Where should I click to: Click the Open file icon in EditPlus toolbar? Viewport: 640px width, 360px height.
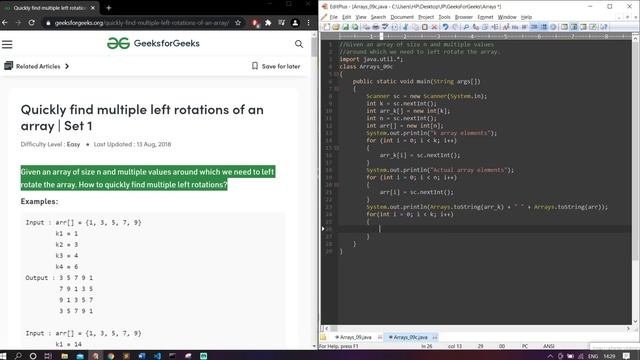[x=336, y=27]
